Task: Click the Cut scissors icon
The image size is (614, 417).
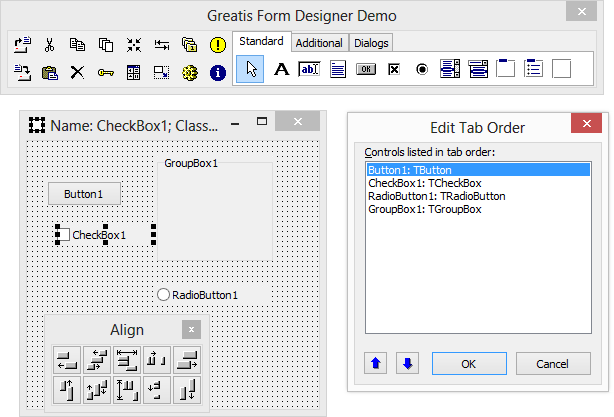Action: click(49, 45)
